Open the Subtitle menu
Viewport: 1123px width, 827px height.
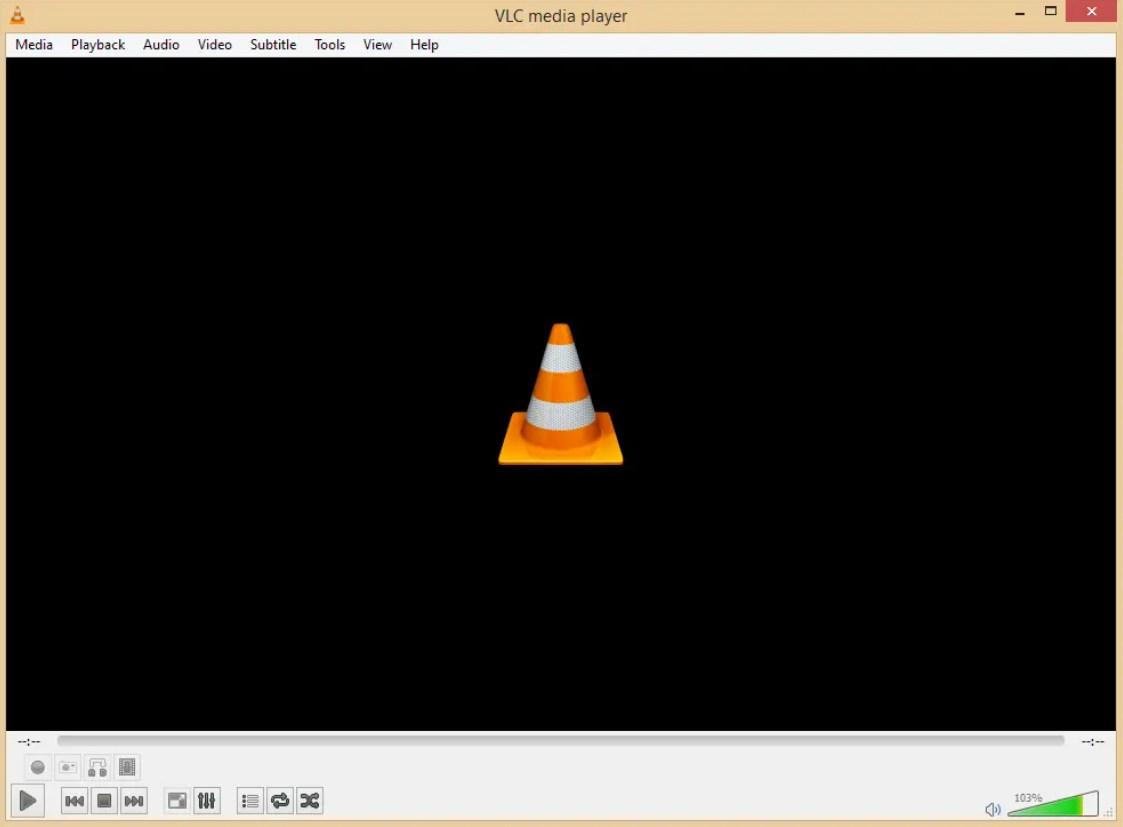point(272,44)
